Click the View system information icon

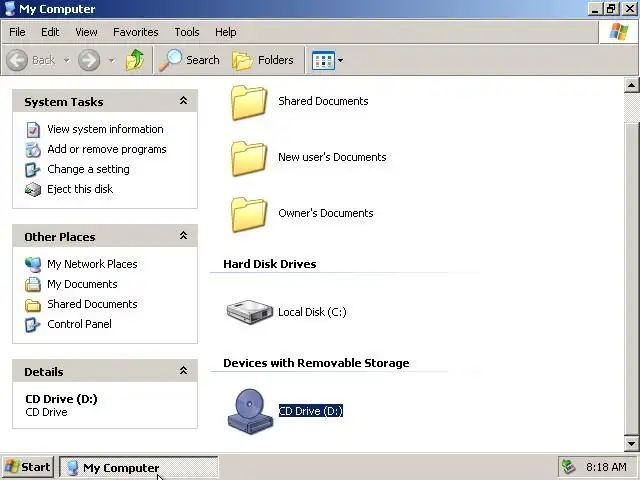[x=33, y=130]
